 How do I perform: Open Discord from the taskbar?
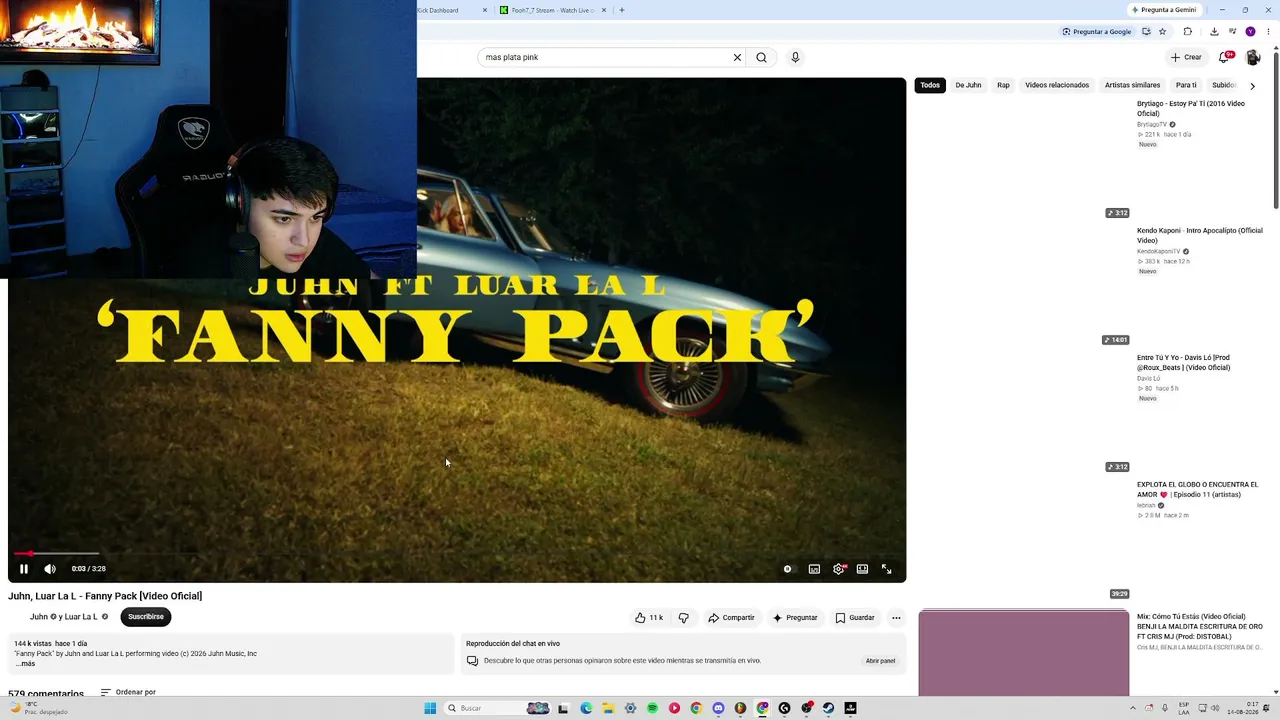pyautogui.click(x=718, y=708)
